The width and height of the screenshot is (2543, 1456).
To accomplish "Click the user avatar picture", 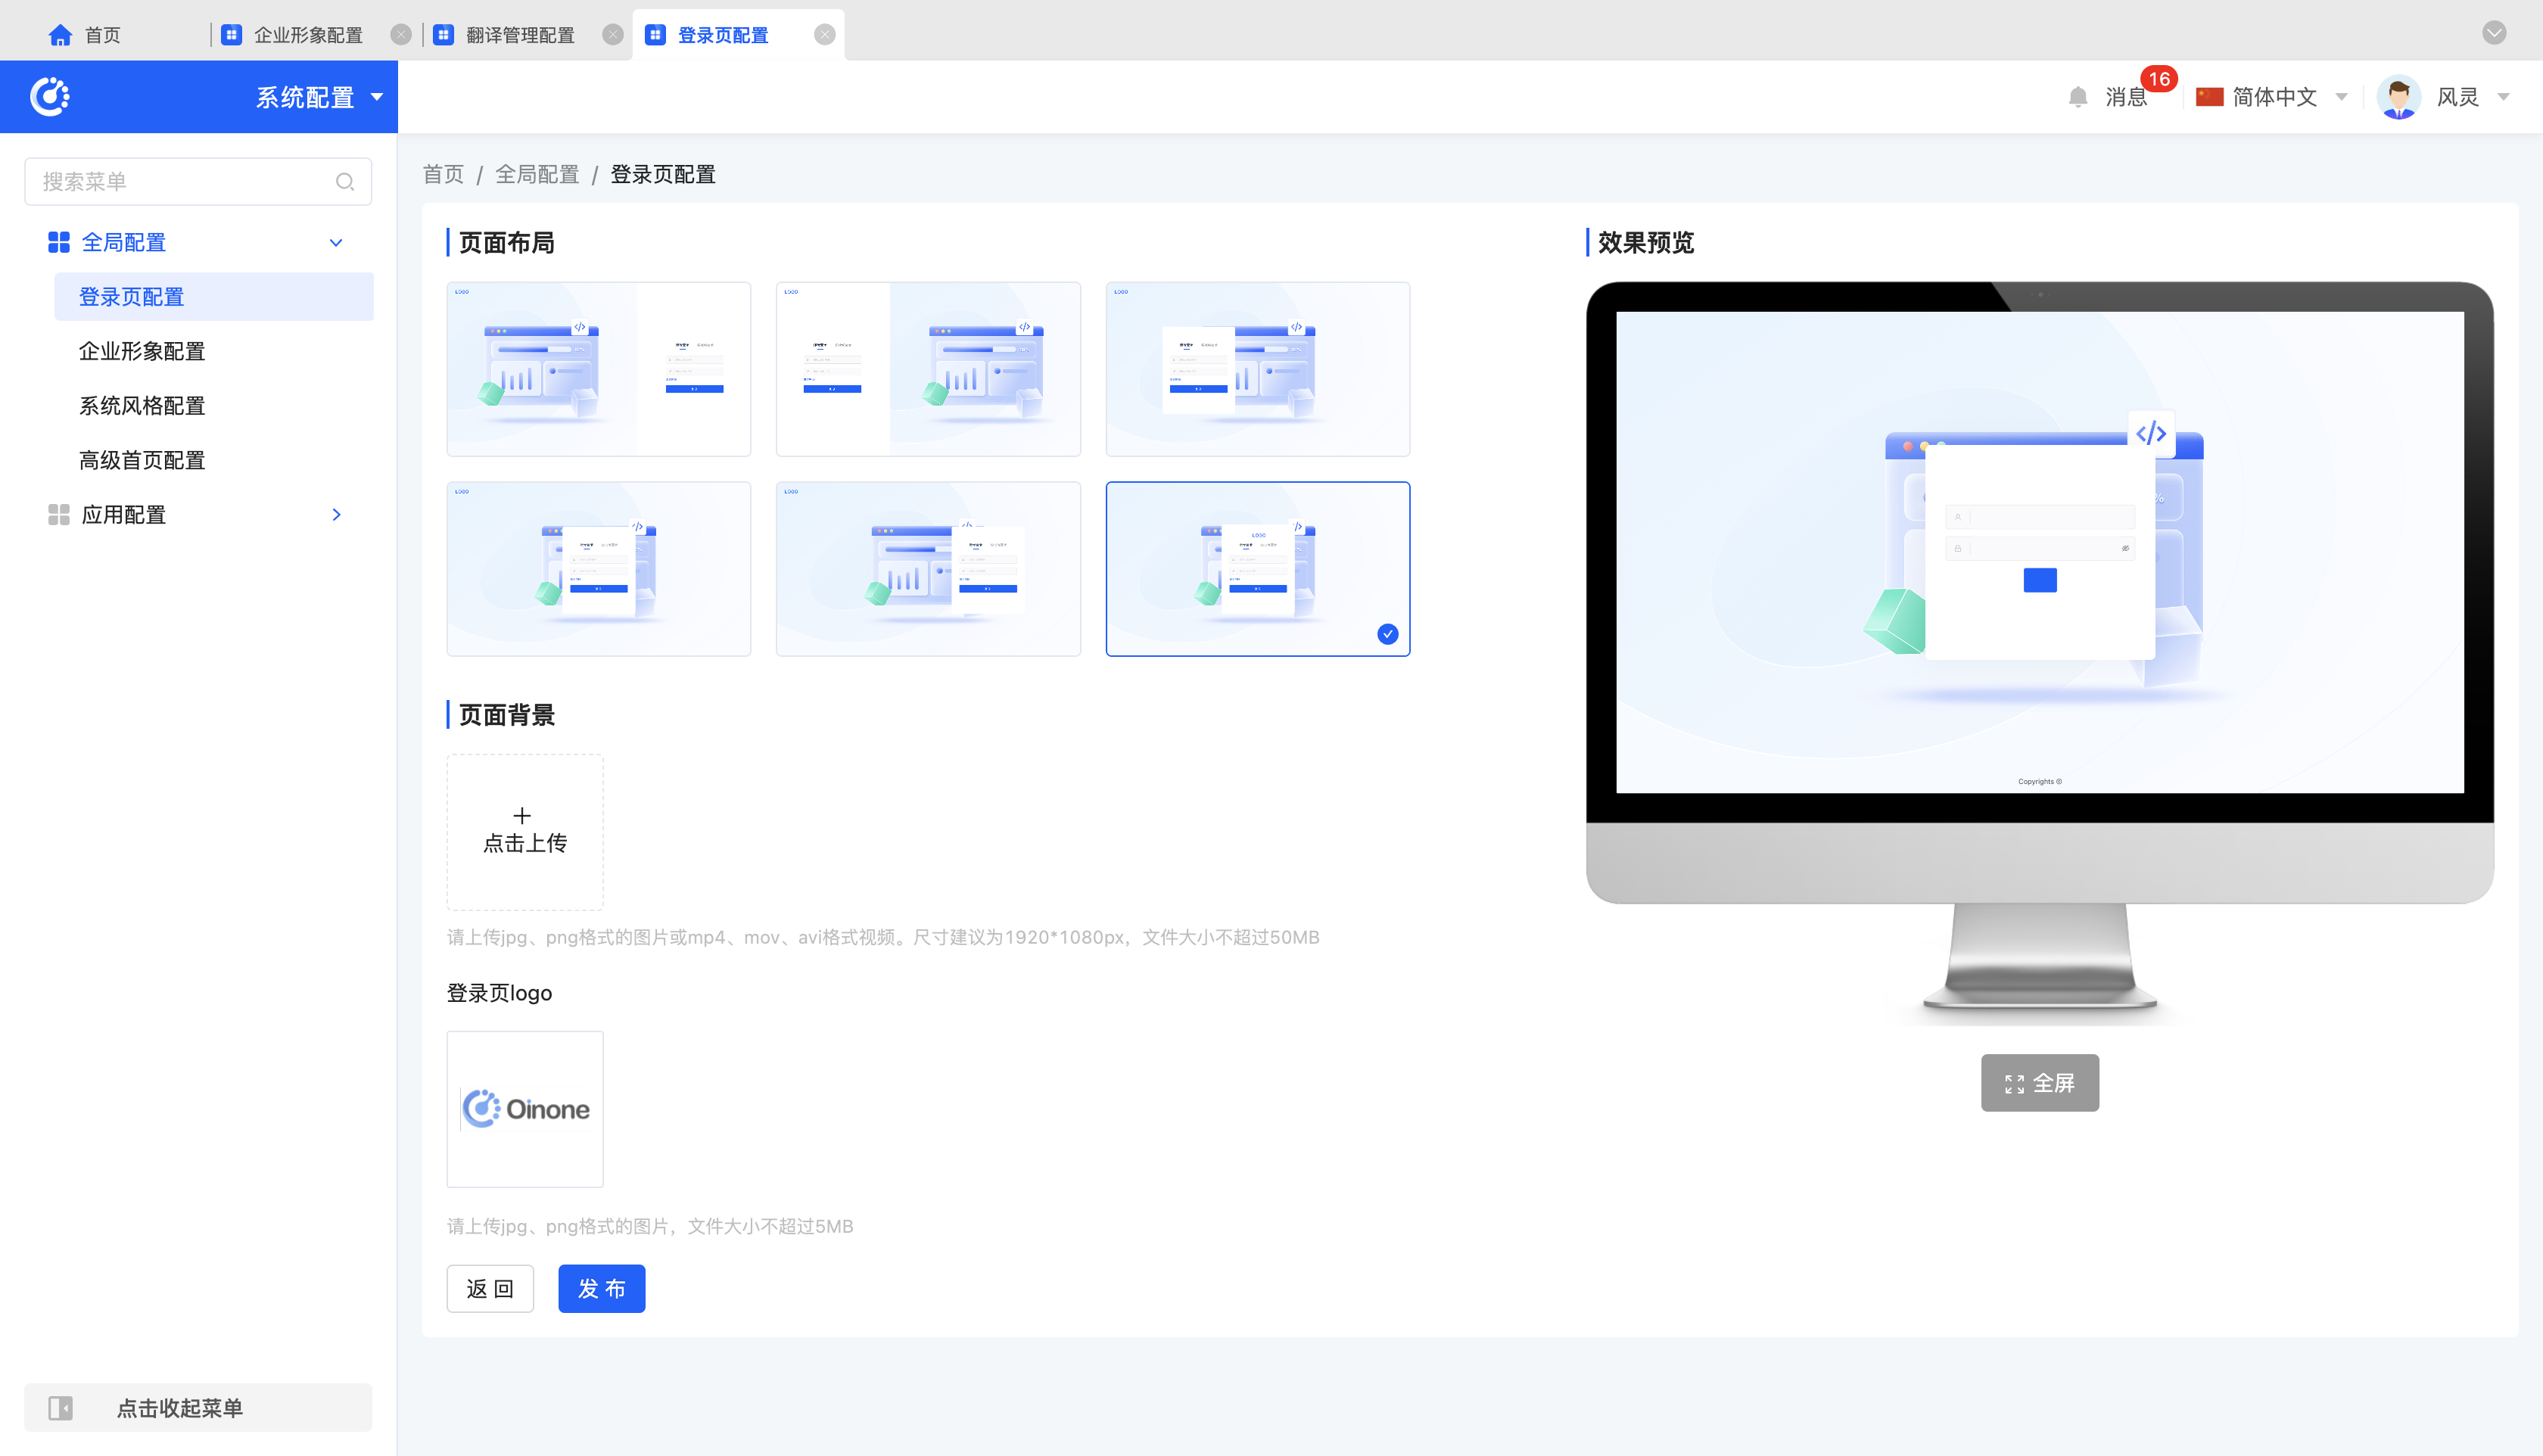I will pyautogui.click(x=2398, y=97).
